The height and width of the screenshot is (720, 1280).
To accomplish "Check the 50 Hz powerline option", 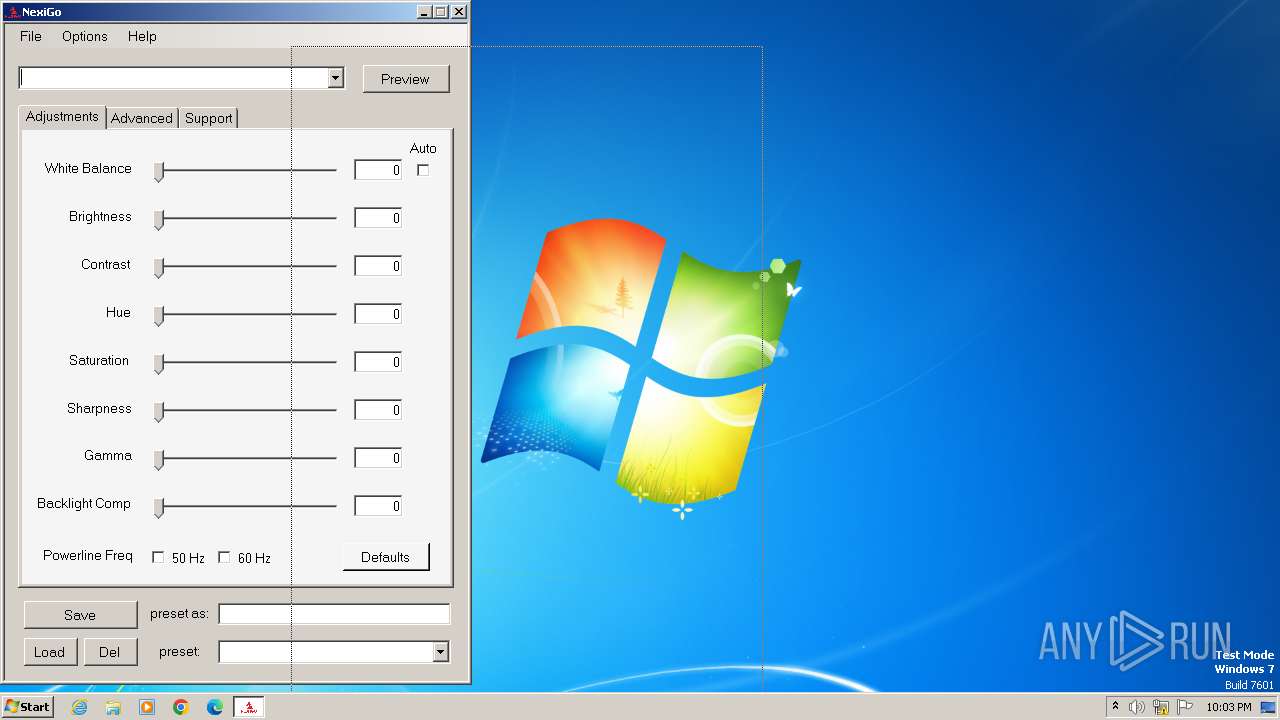I will (x=158, y=557).
